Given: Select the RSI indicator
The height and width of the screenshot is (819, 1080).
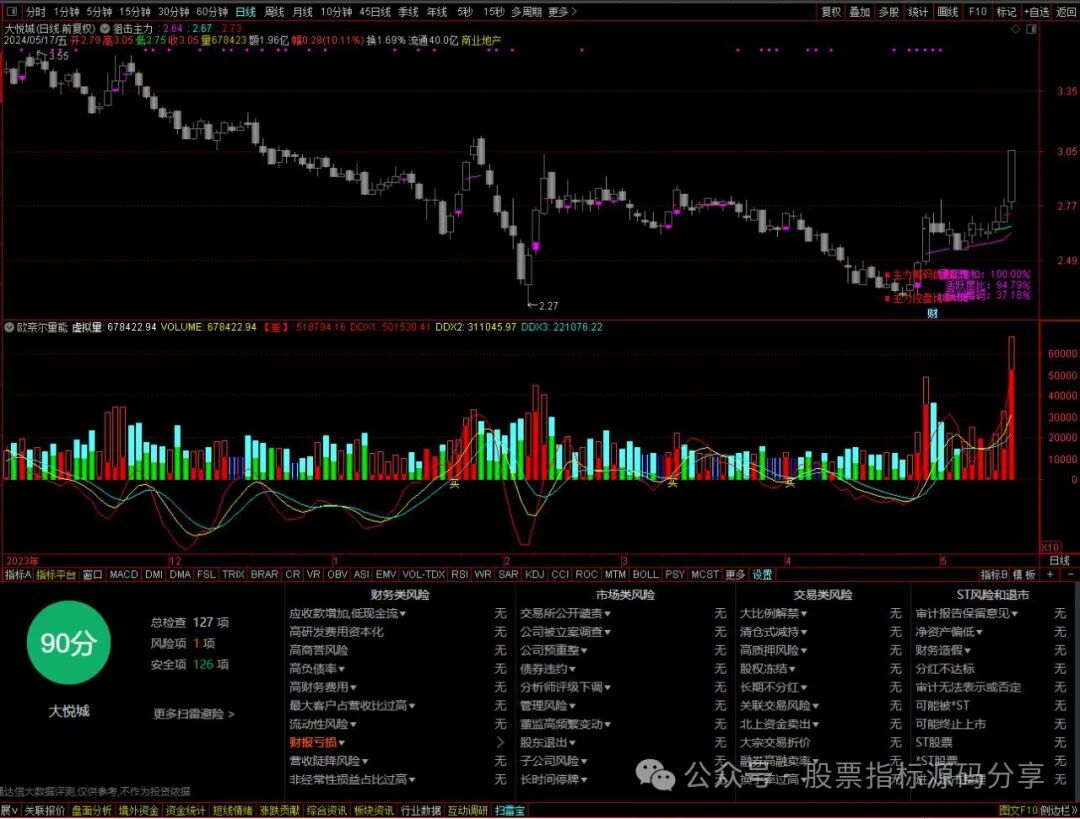Looking at the screenshot, I should [x=459, y=574].
